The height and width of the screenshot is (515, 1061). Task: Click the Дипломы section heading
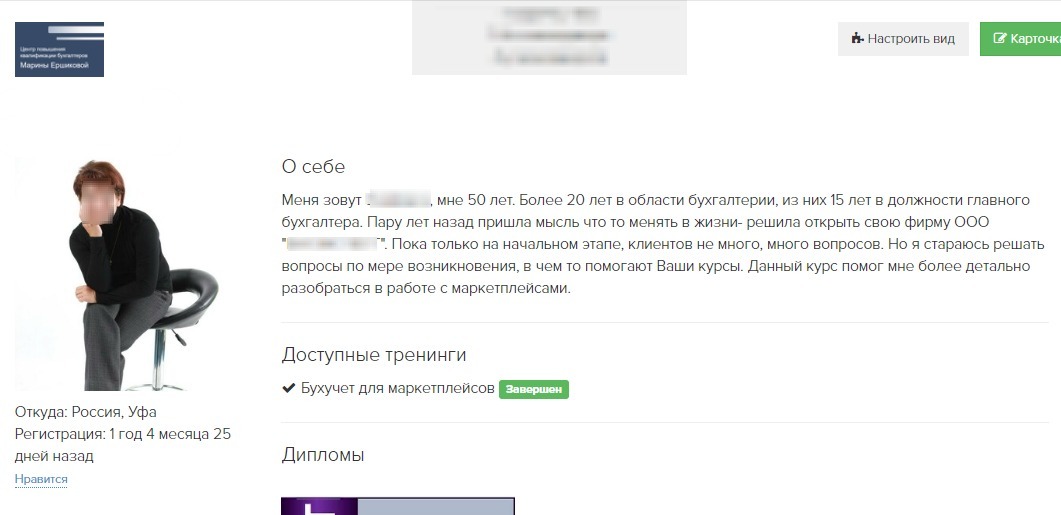click(x=323, y=455)
